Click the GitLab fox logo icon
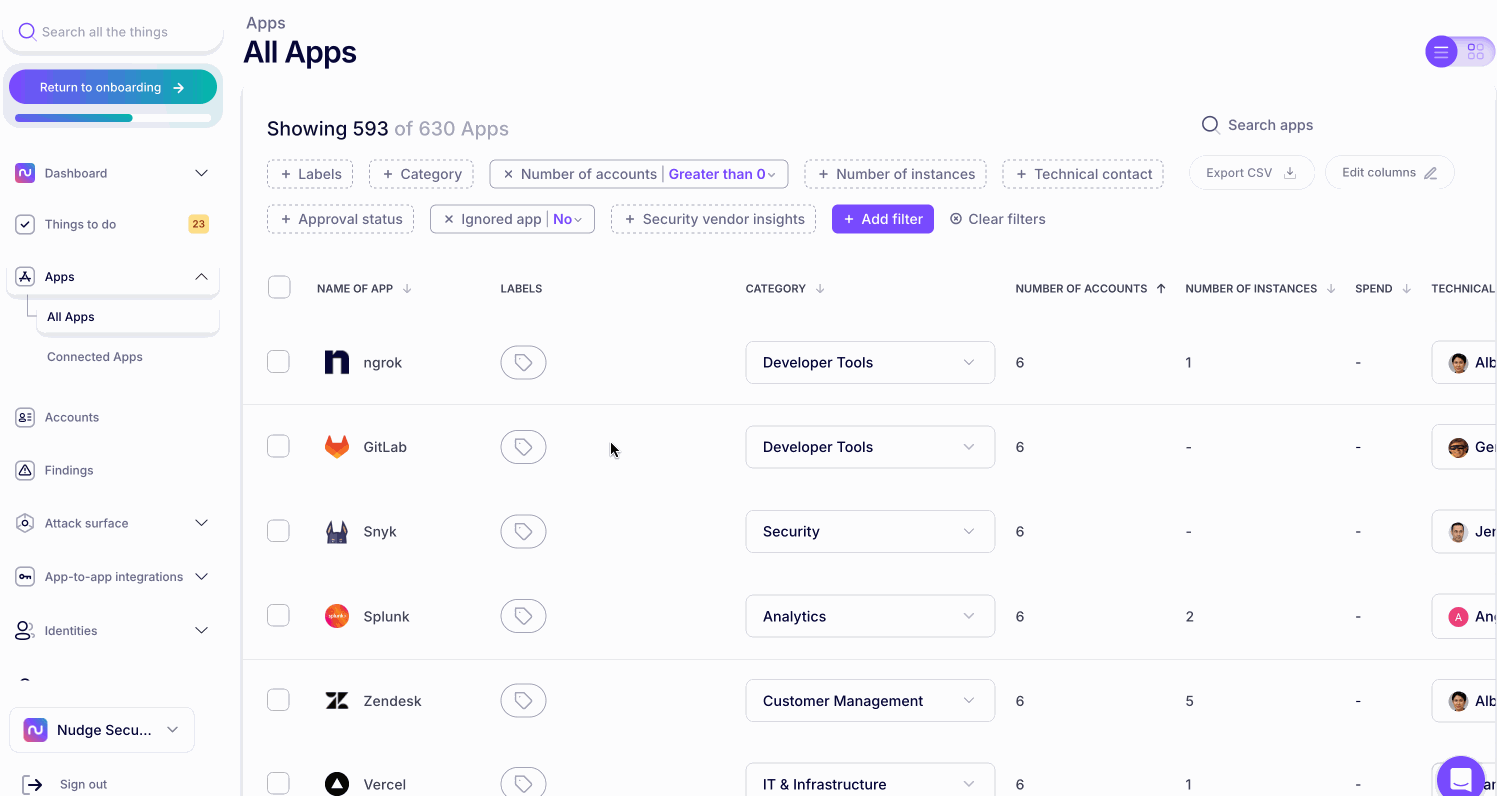The height and width of the screenshot is (796, 1497). (x=337, y=447)
